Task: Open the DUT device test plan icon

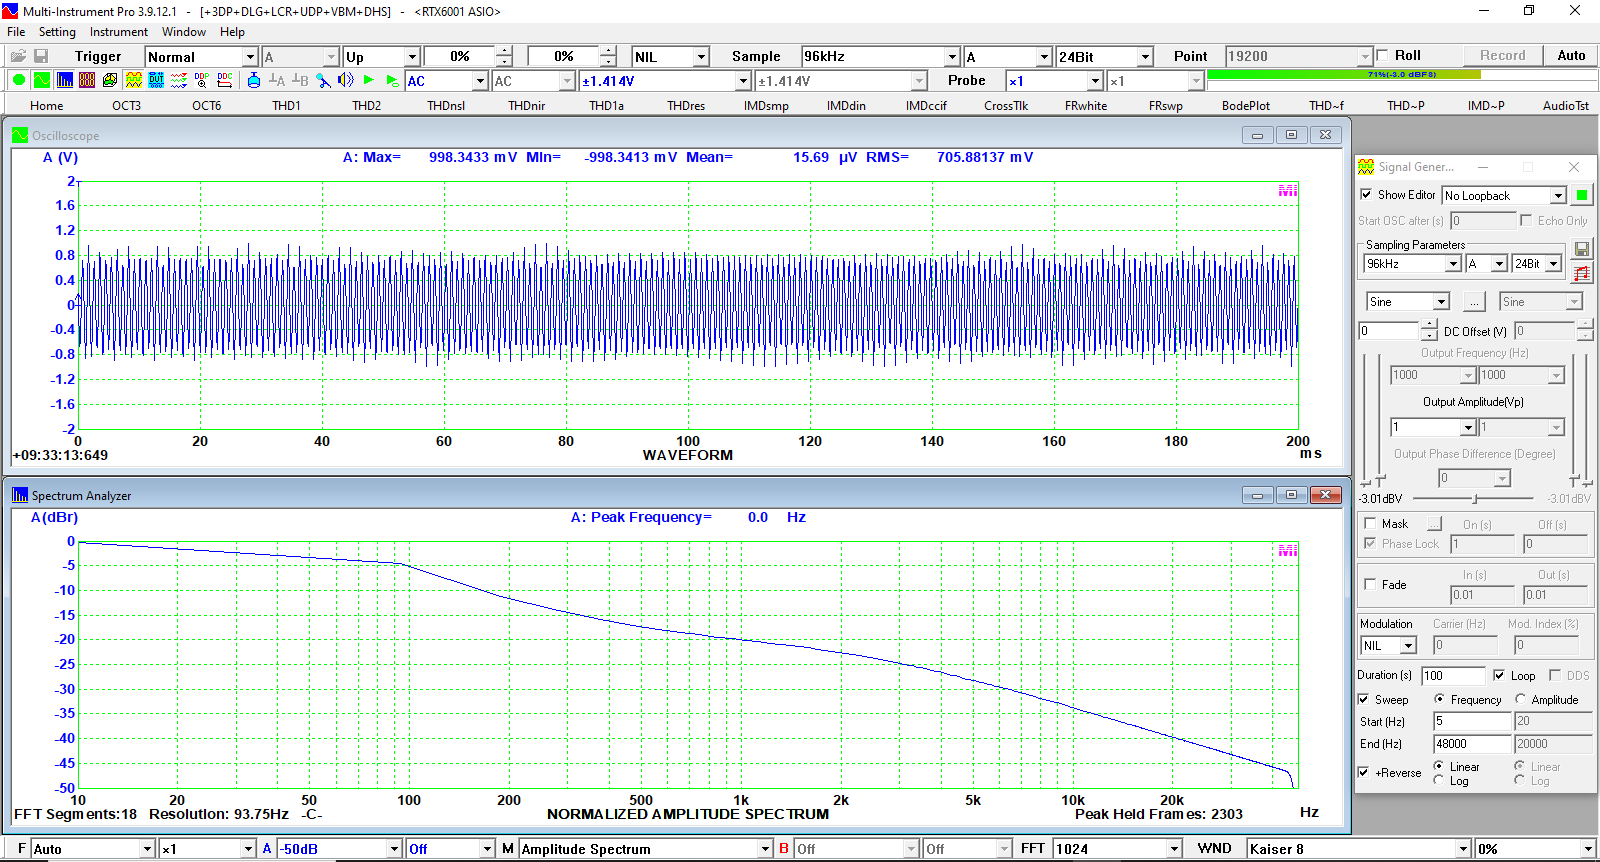Action: [x=156, y=81]
